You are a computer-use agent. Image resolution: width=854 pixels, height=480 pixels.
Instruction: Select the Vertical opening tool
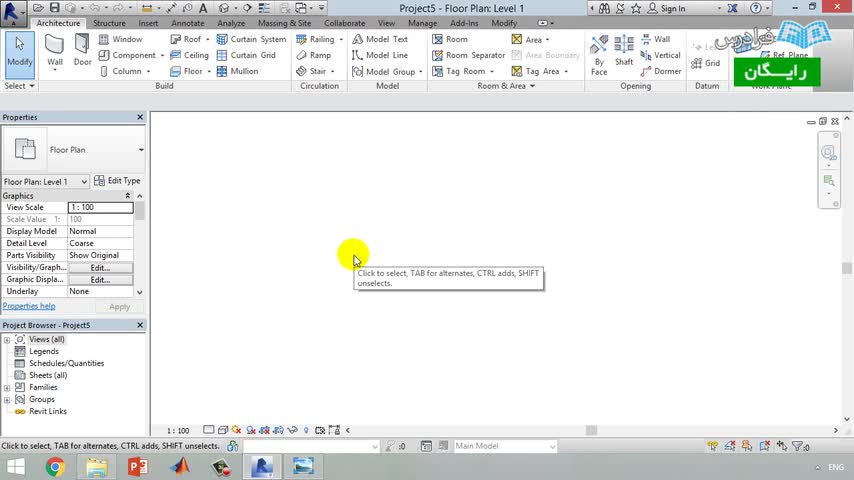(660, 55)
